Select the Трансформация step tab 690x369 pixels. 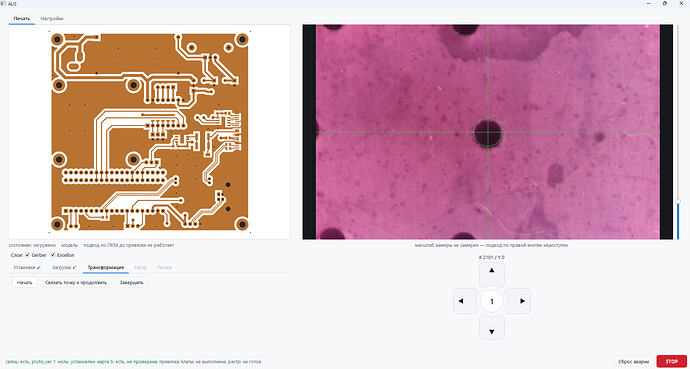coord(106,267)
